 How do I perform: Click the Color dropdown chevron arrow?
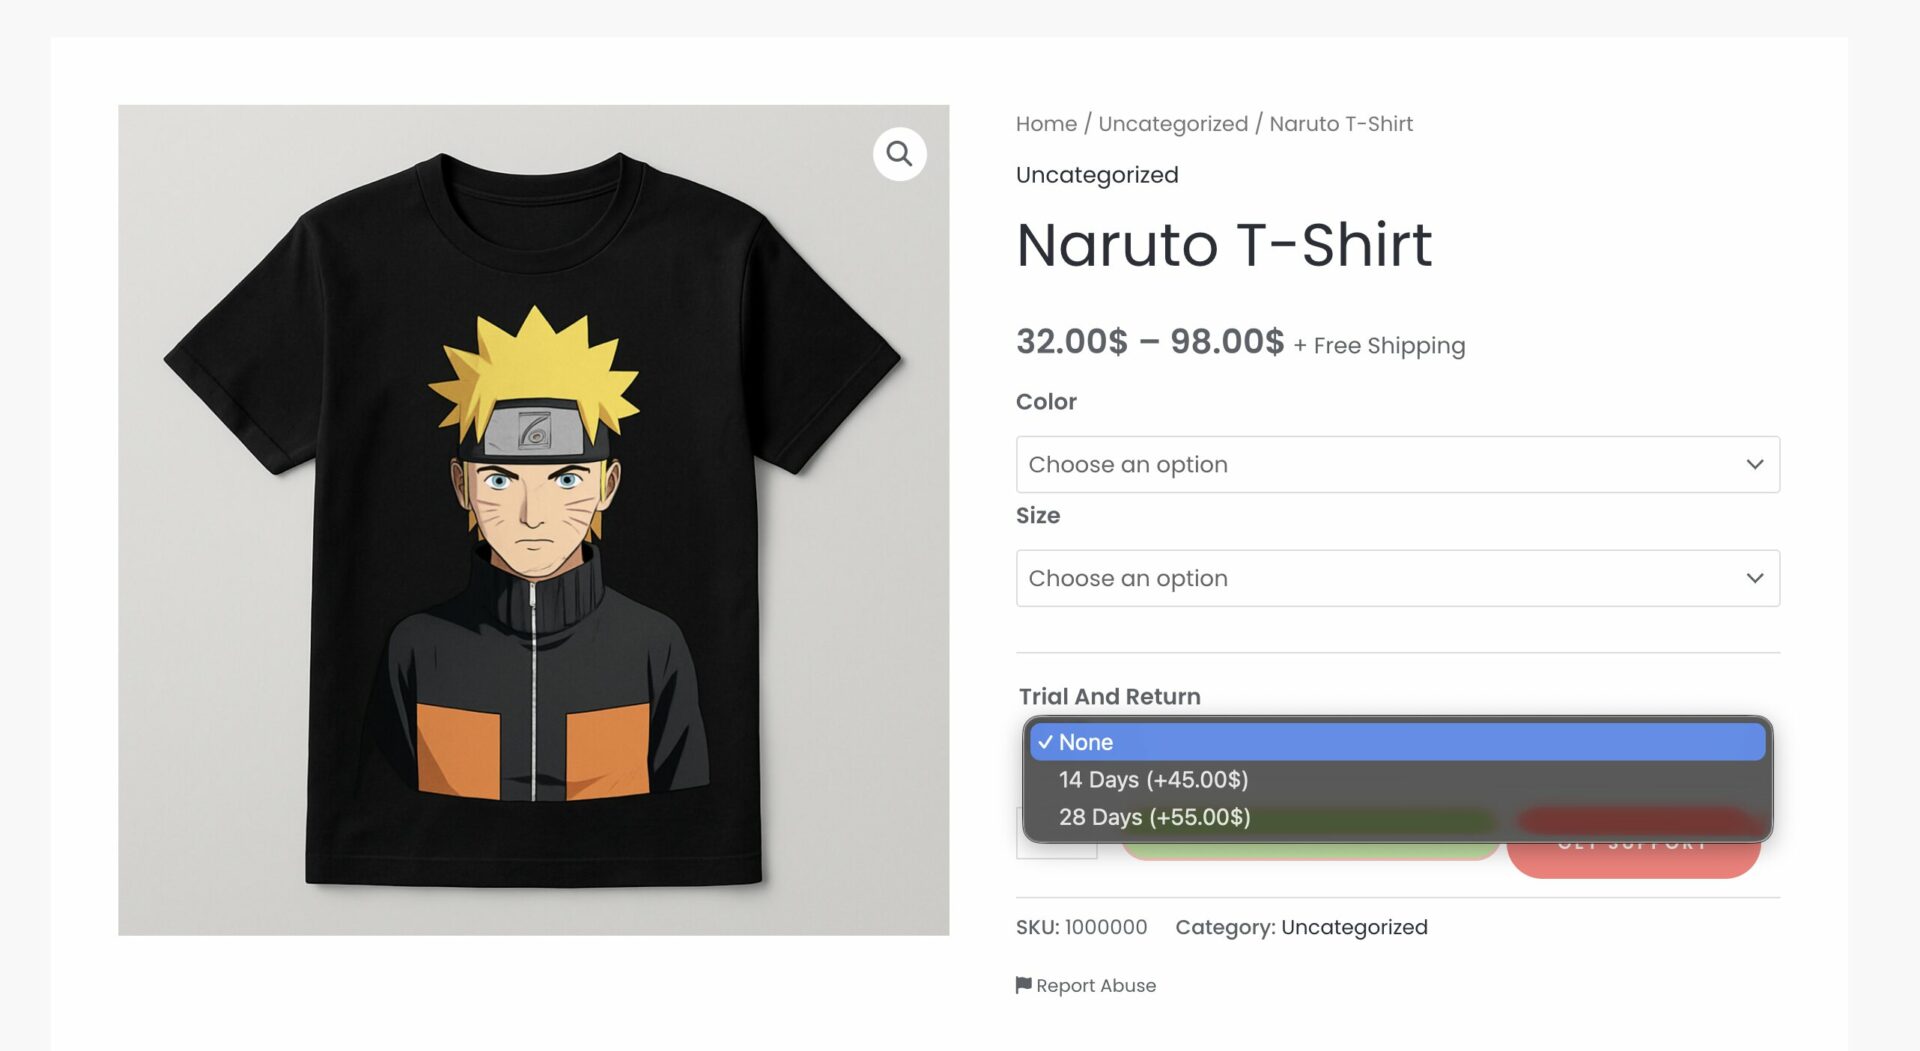(1754, 464)
